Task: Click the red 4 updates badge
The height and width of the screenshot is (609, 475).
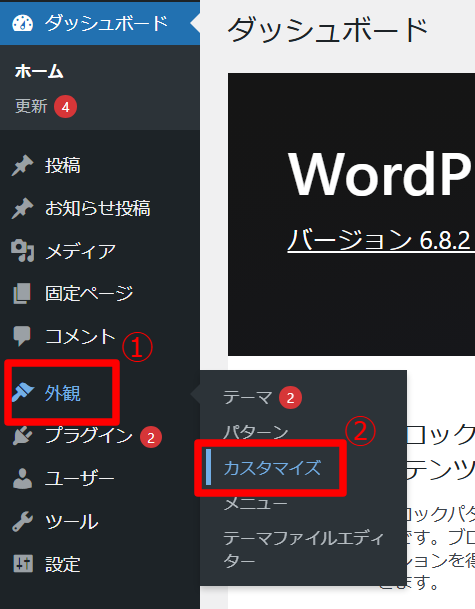Action: (x=65, y=107)
